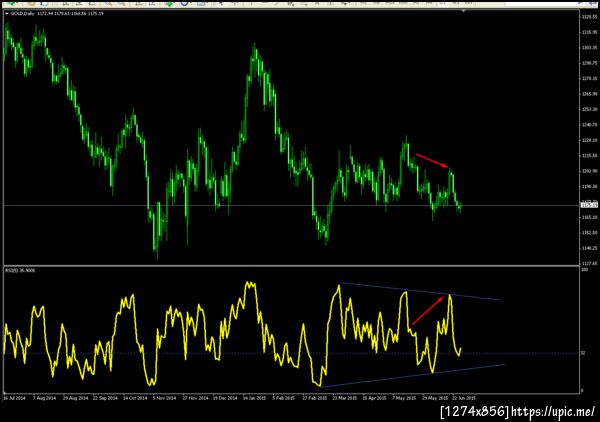Click the 1278.15 price scale label
Screen dimensions: 600x422
589,78
